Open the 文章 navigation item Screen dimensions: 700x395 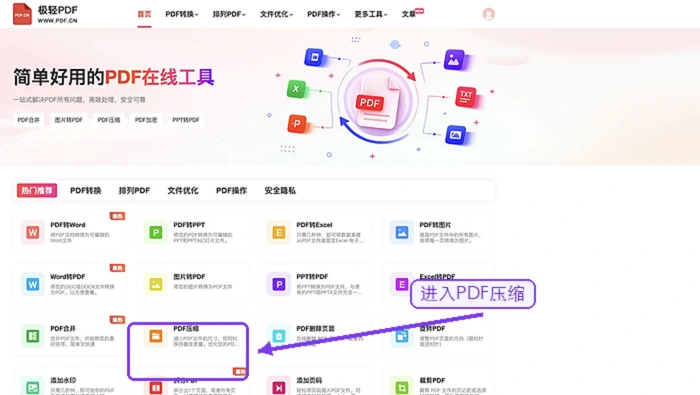[409, 14]
